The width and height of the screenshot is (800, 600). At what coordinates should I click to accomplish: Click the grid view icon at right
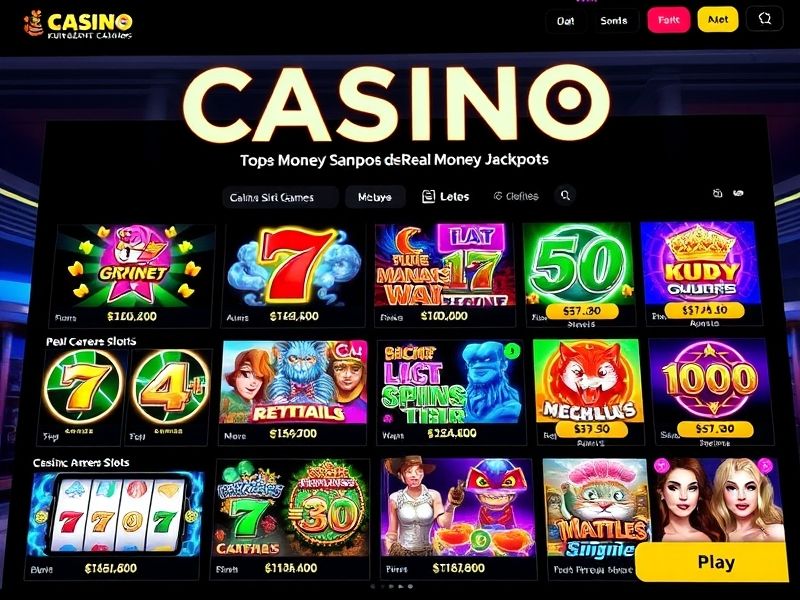717,193
